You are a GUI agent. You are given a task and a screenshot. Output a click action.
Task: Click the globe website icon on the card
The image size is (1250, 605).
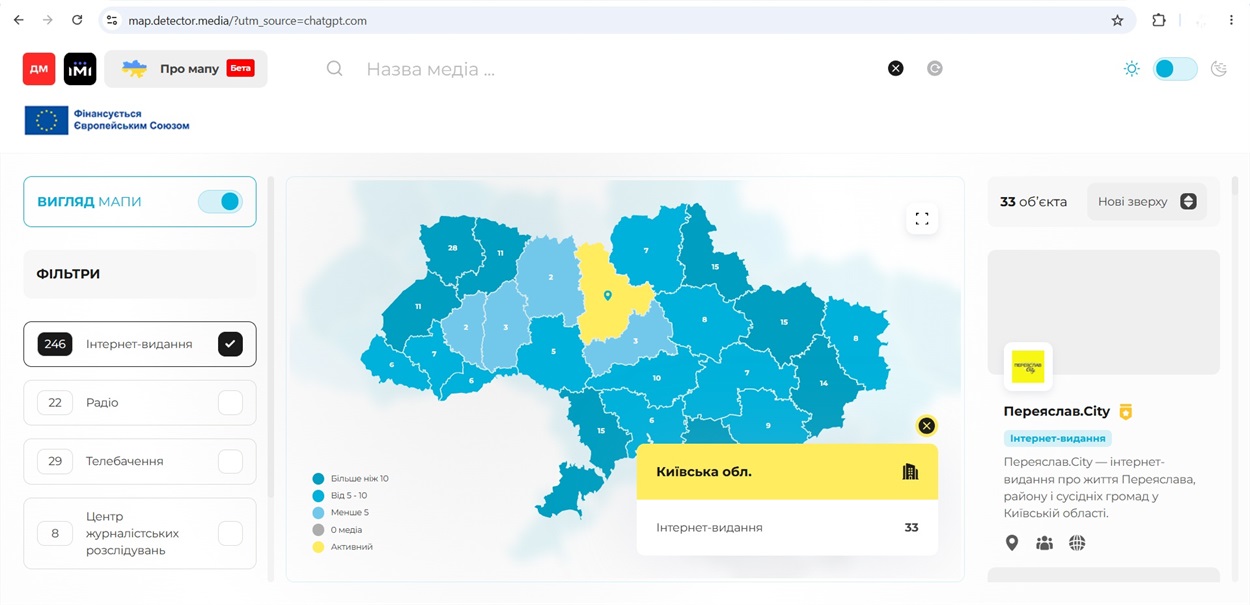1077,543
